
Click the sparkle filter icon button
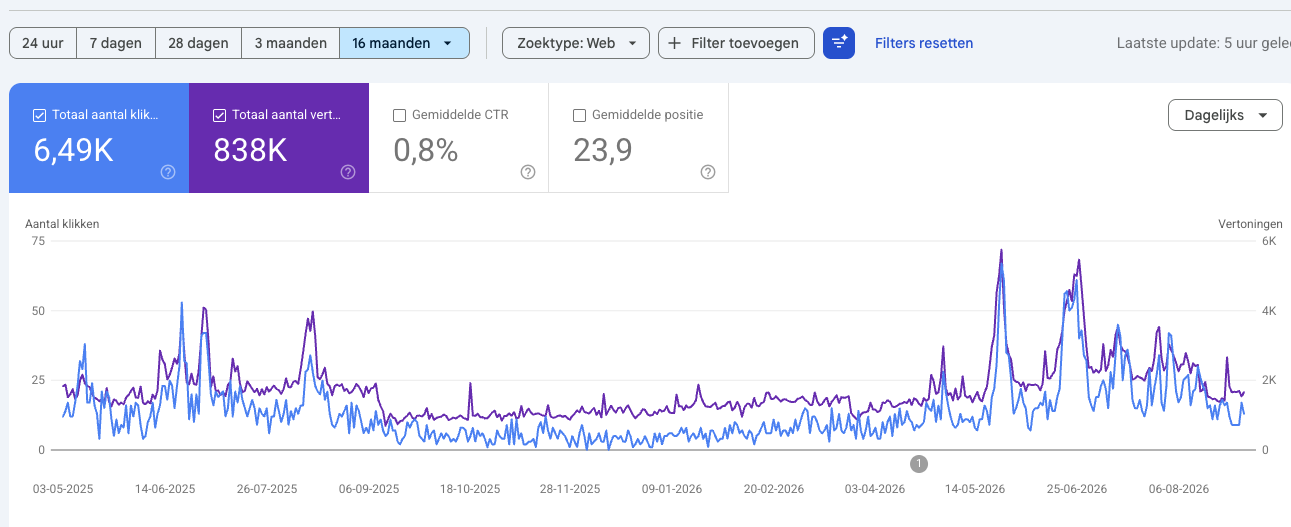[x=839, y=43]
